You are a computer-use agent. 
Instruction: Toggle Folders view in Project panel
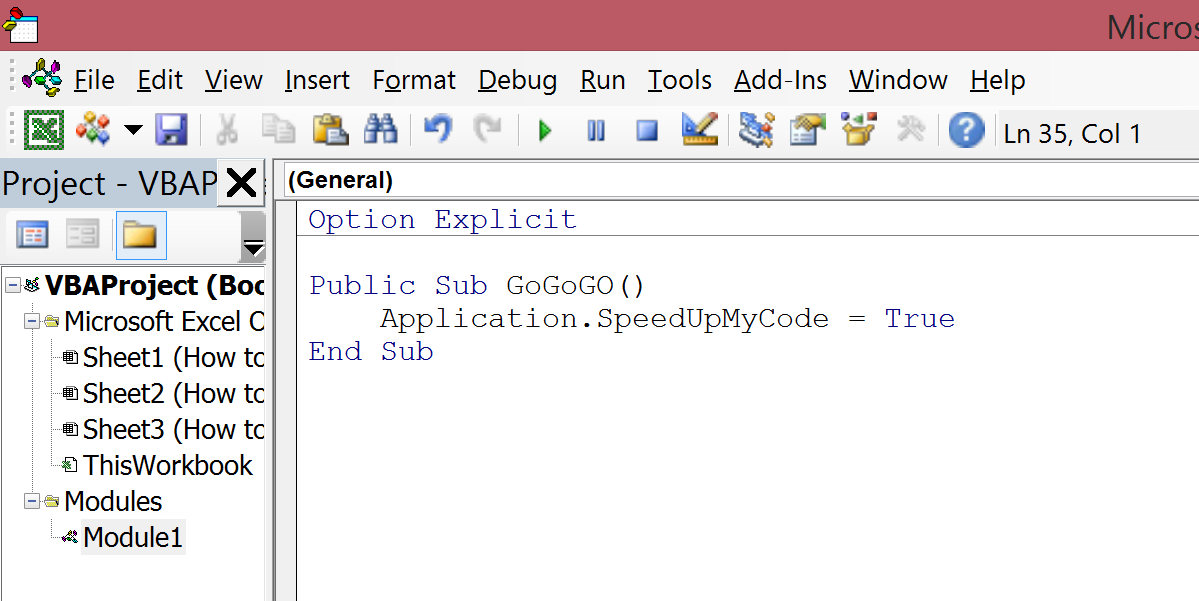tap(140, 236)
